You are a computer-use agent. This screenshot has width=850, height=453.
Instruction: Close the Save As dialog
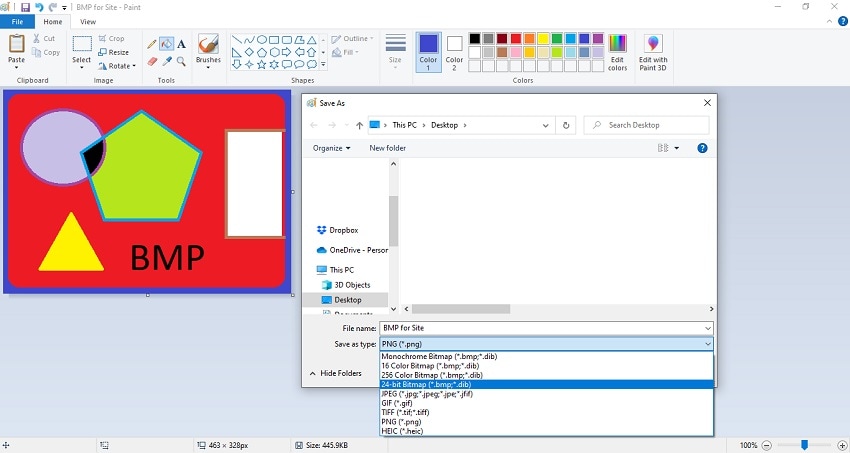[x=707, y=103]
